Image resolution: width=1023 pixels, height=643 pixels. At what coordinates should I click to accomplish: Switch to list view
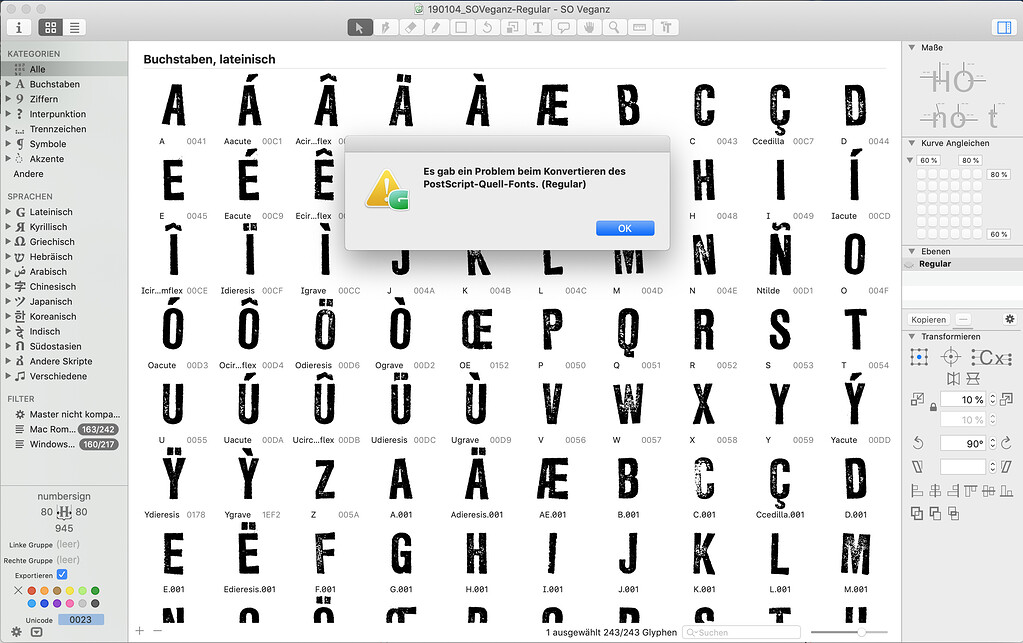(x=75, y=27)
